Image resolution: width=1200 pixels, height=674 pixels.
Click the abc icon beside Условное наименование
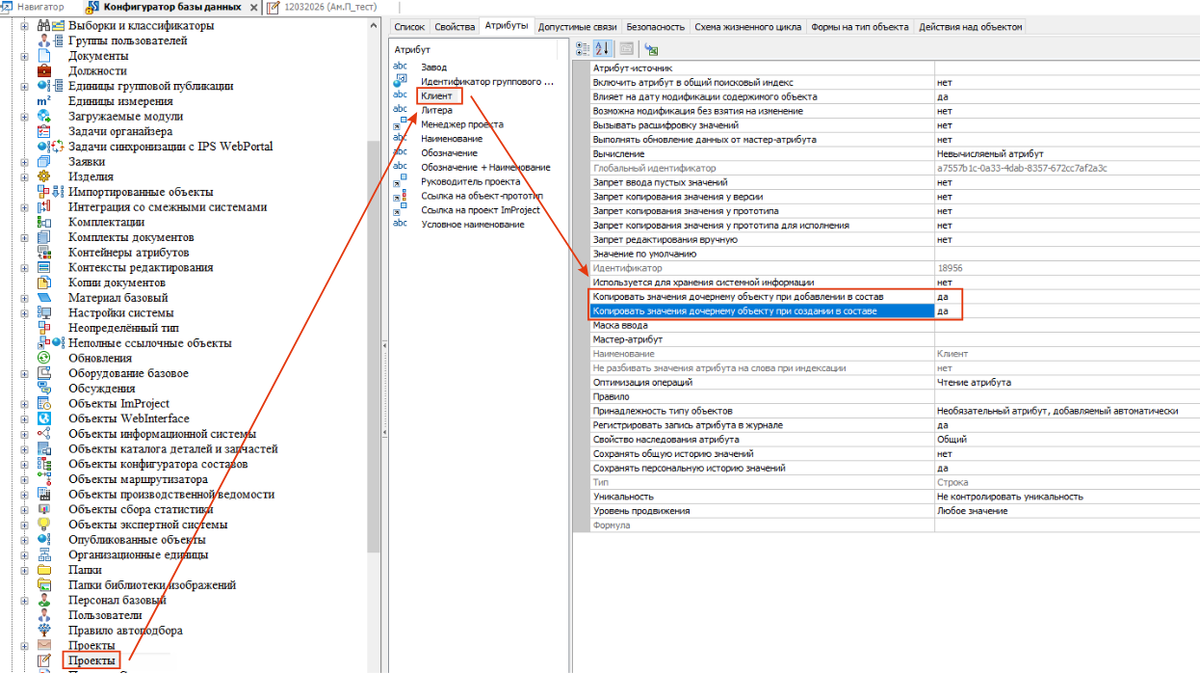coord(400,223)
